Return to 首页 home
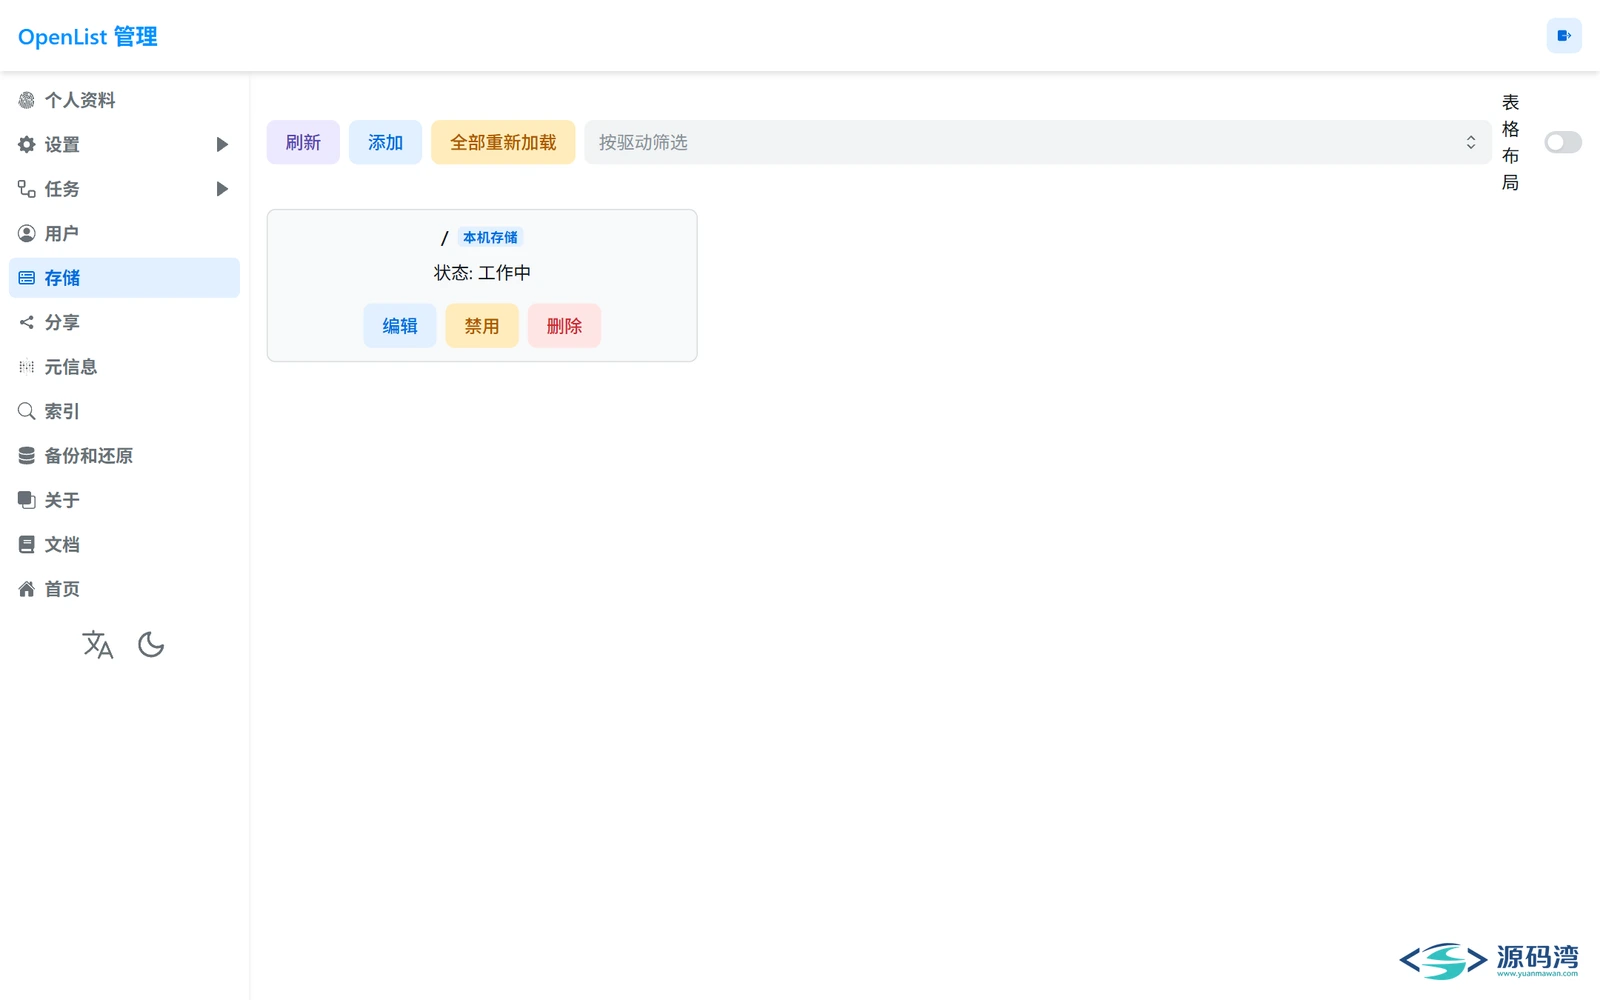The width and height of the screenshot is (1600, 1000). pyautogui.click(x=124, y=589)
